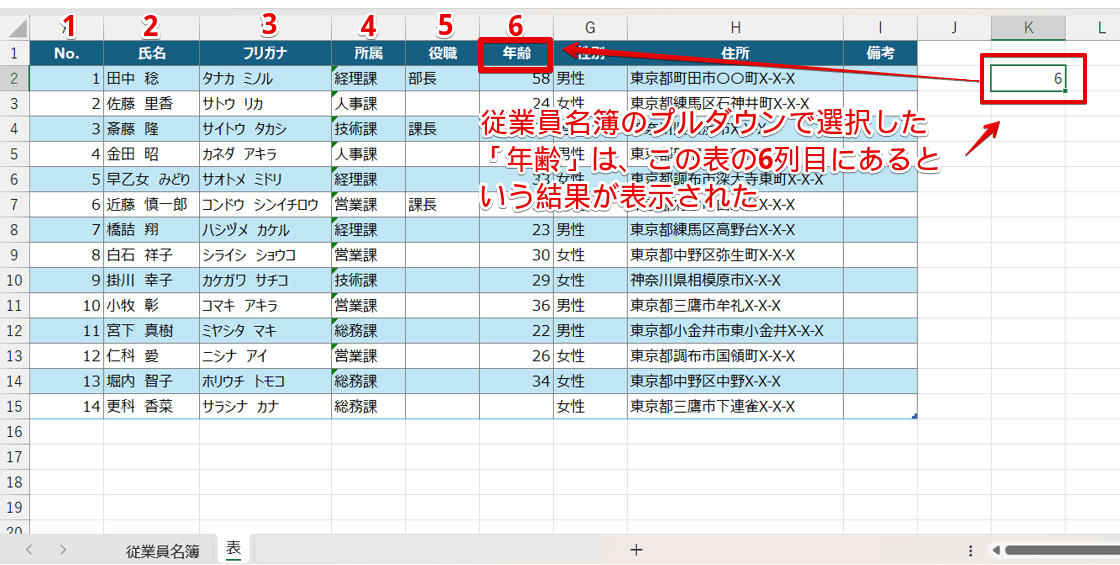Click address 東京都町田市〇〇町X-X-X
This screenshot has width=1120, height=565.
click(735, 78)
